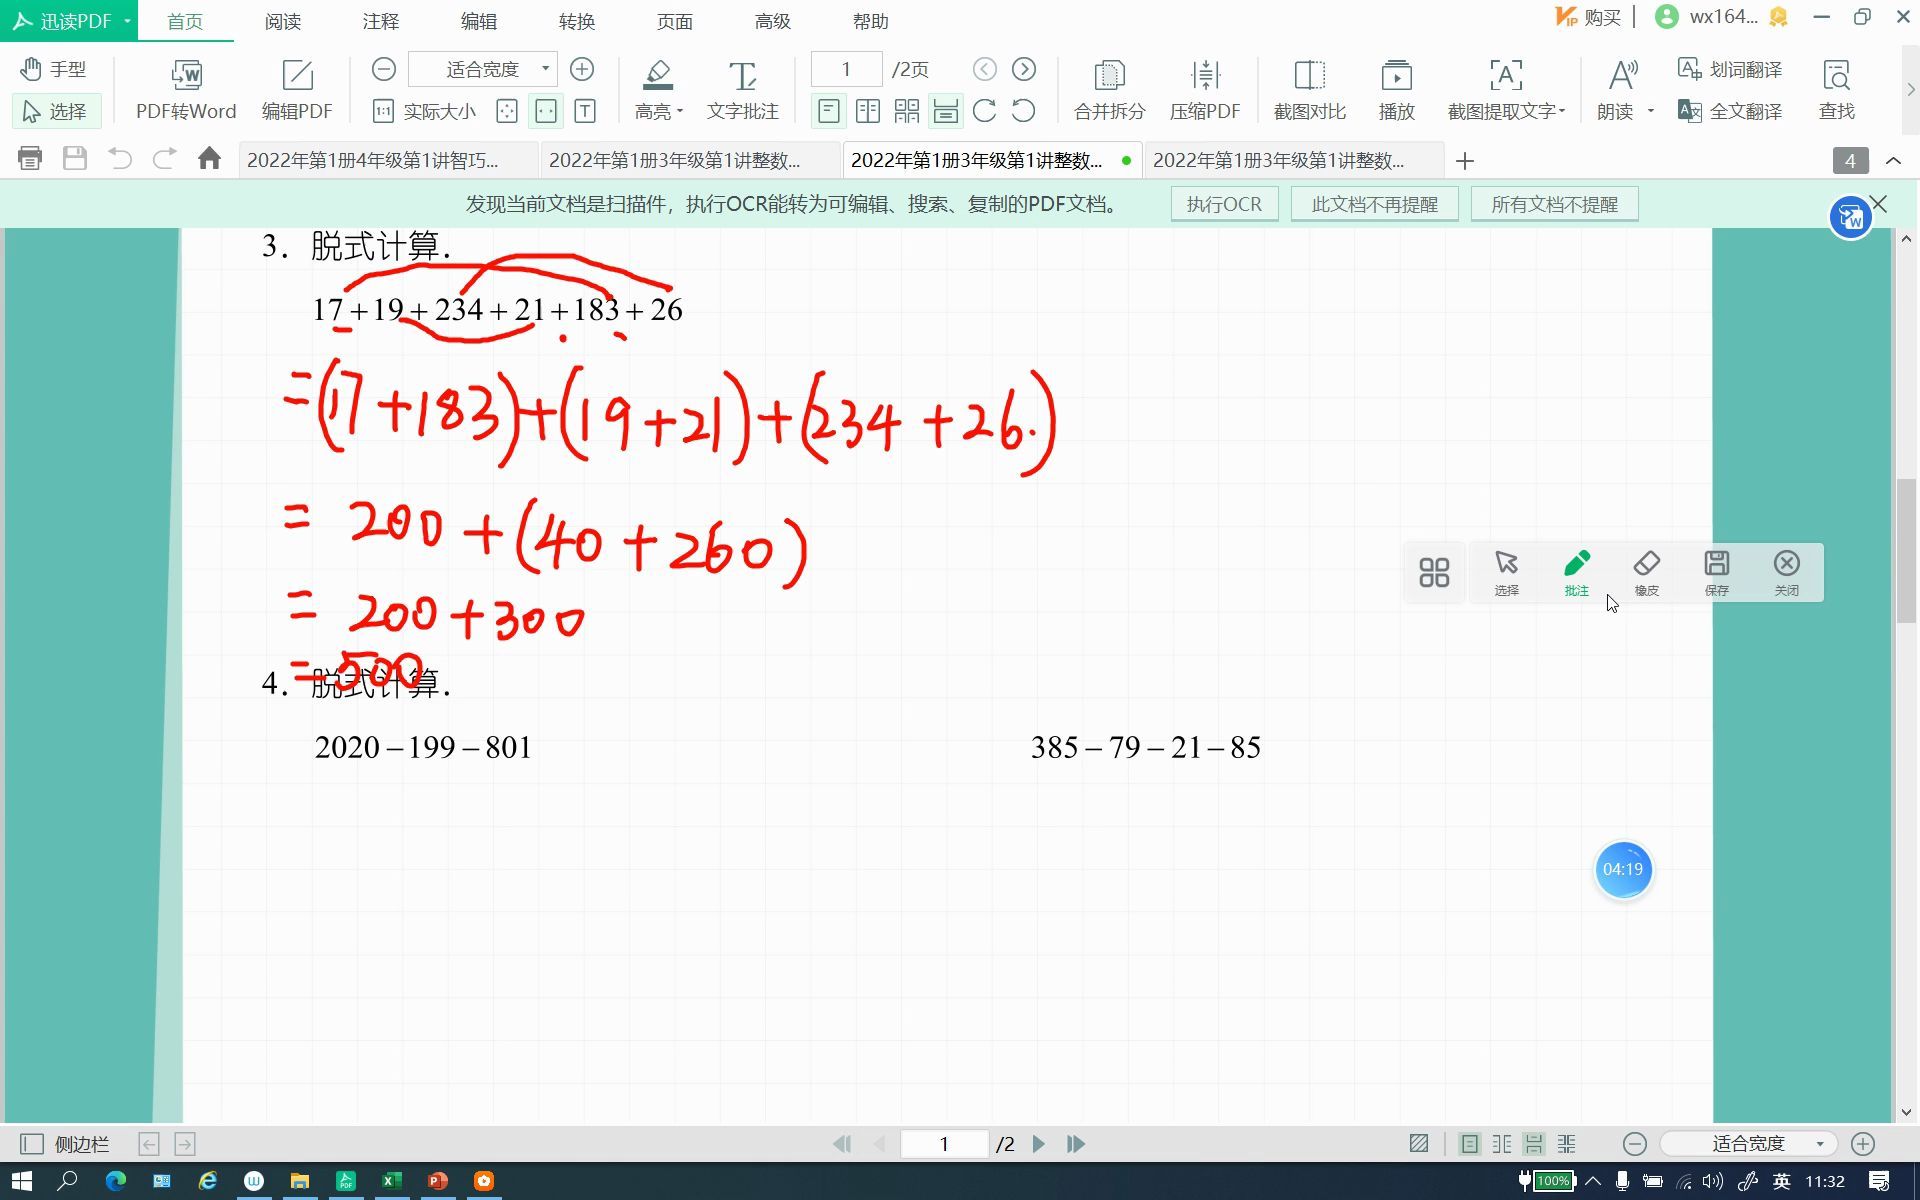Image resolution: width=1920 pixels, height=1200 pixels.
Task: Close the floating annotation toolbar
Action: click(1786, 572)
